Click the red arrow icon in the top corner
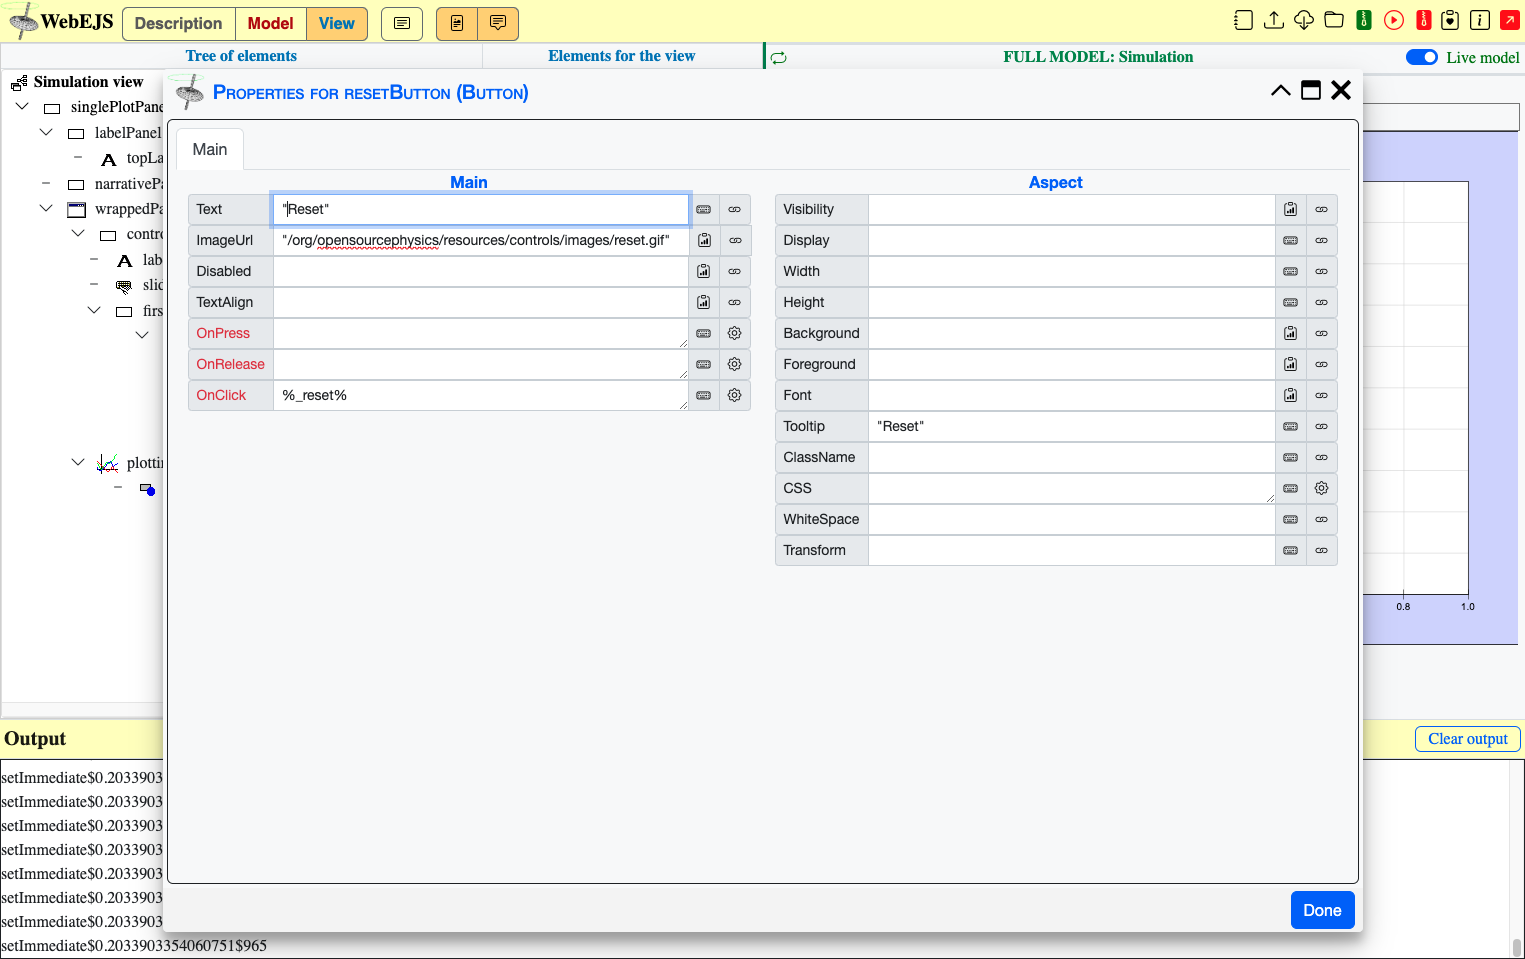The image size is (1525, 959). tap(1510, 20)
